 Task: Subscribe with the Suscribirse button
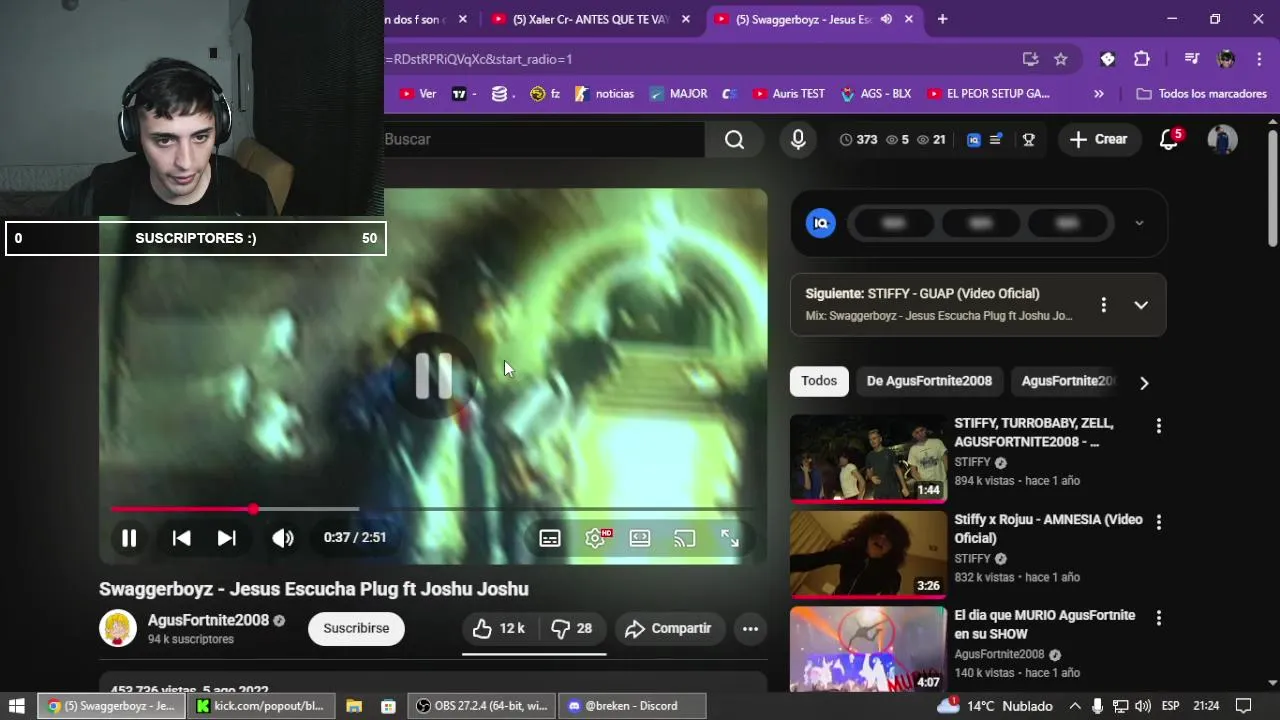pyautogui.click(x=356, y=628)
